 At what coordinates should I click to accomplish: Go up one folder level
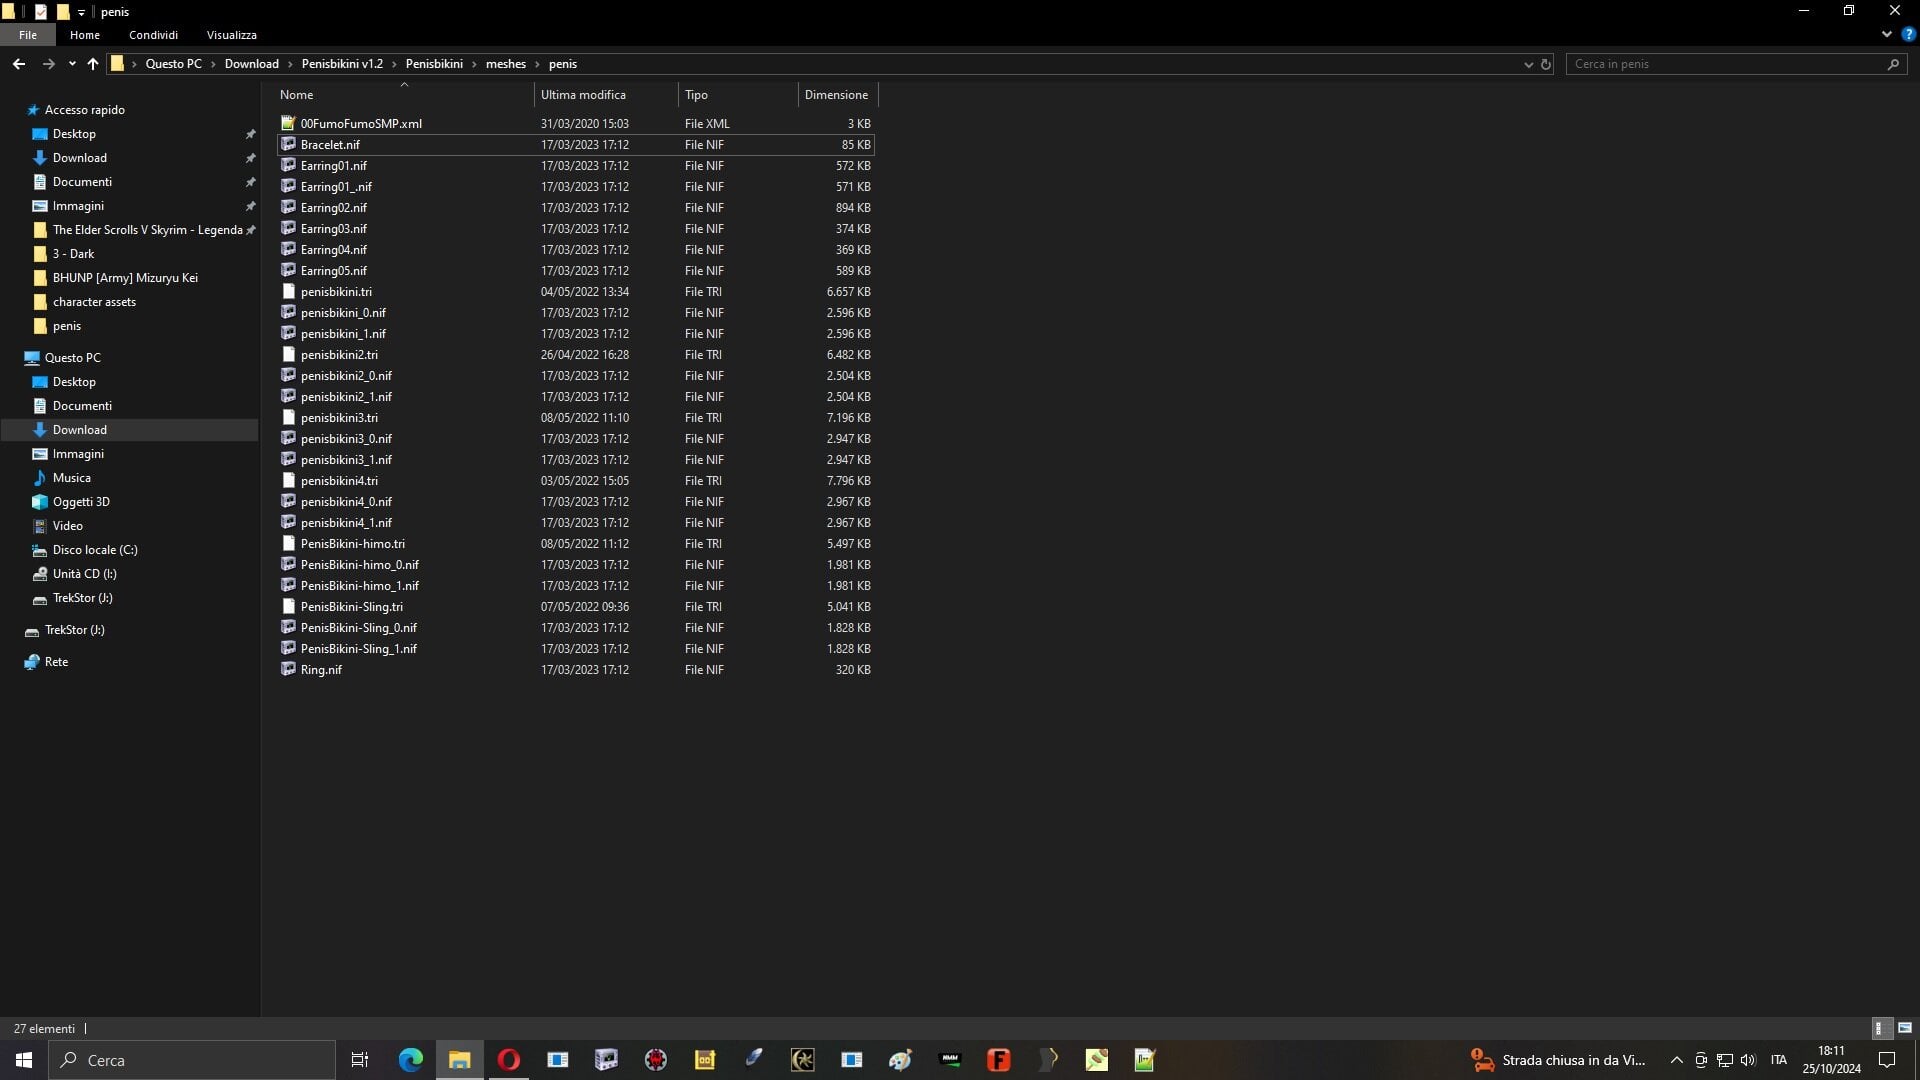click(x=93, y=64)
